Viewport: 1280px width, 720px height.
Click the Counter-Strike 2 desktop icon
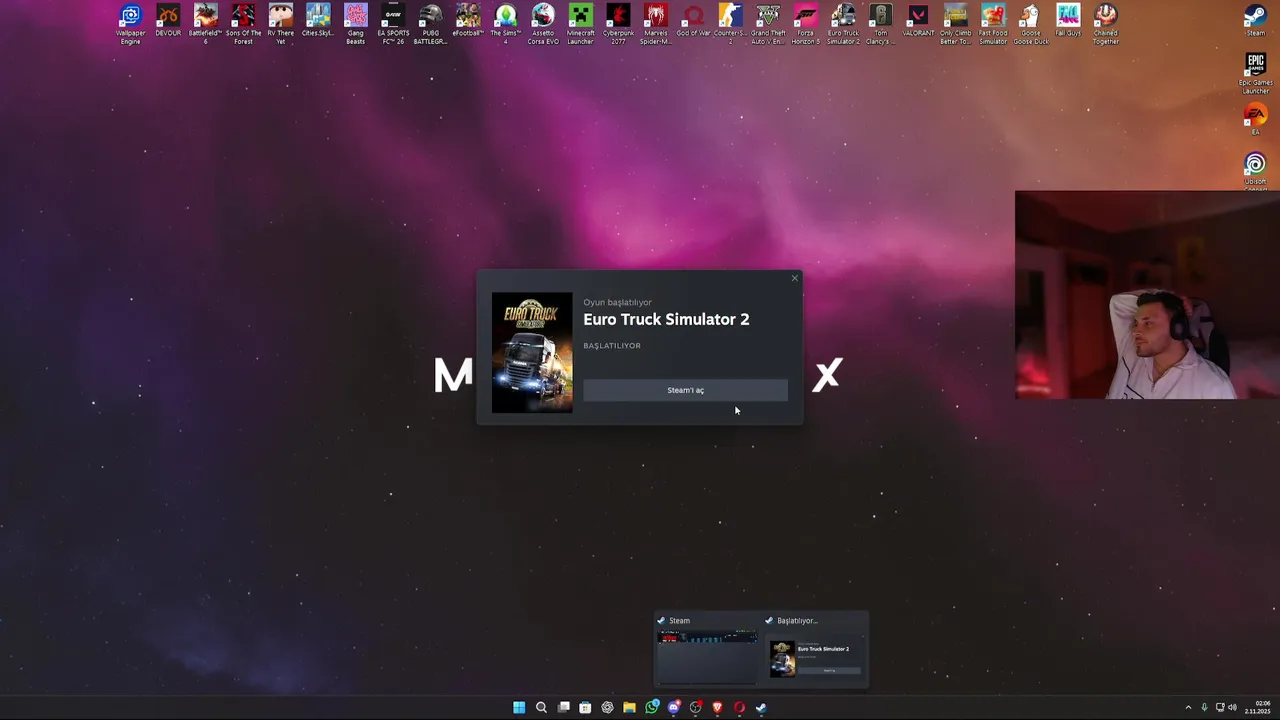tap(730, 24)
